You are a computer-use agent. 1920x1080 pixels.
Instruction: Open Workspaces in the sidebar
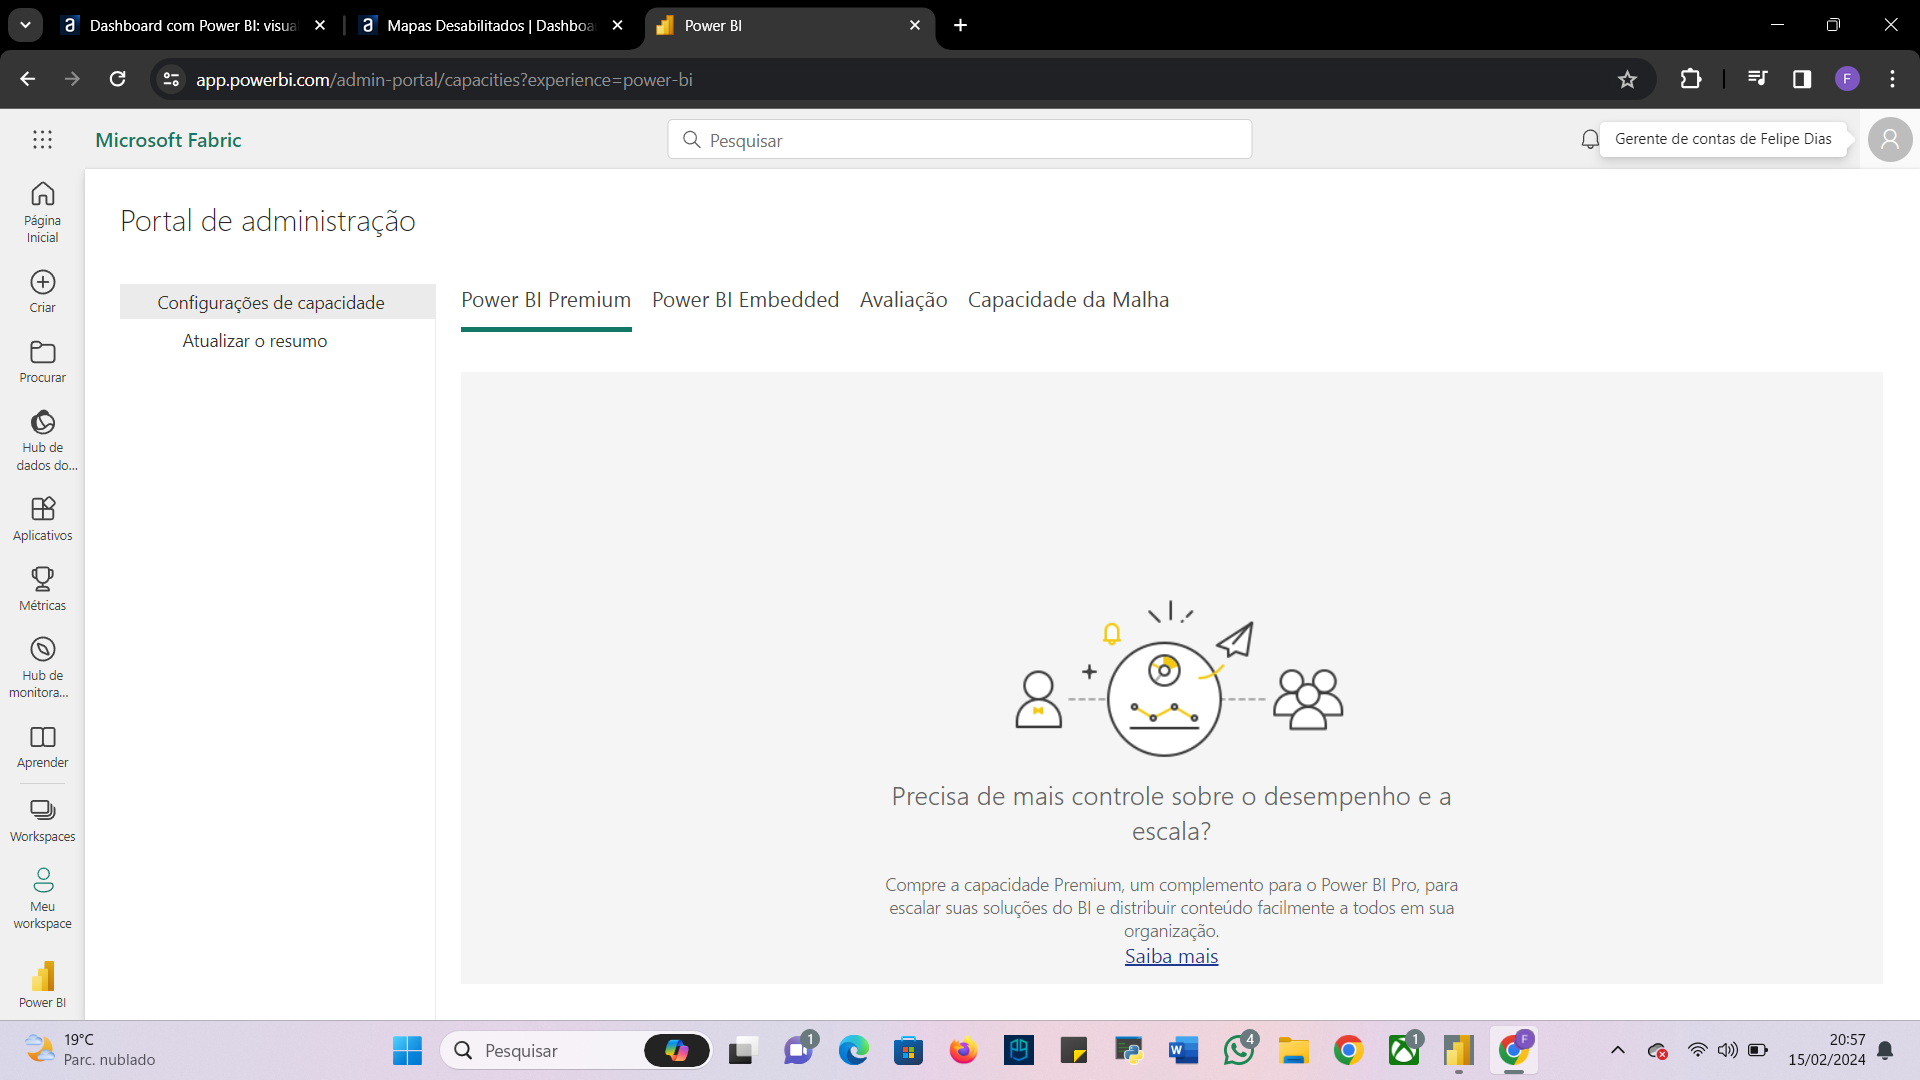(x=42, y=821)
